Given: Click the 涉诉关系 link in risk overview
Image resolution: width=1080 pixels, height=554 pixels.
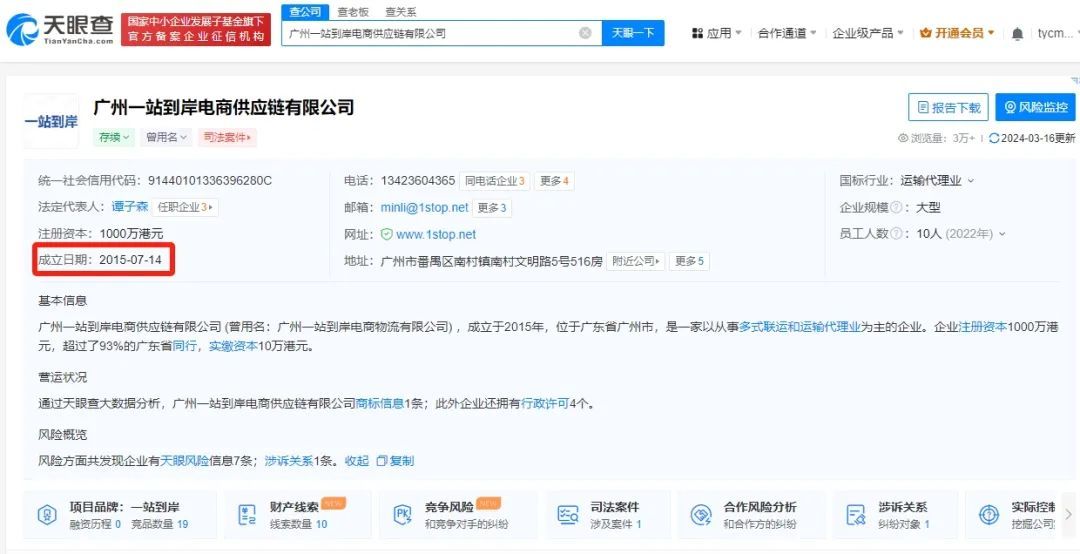Looking at the screenshot, I should coord(289,461).
